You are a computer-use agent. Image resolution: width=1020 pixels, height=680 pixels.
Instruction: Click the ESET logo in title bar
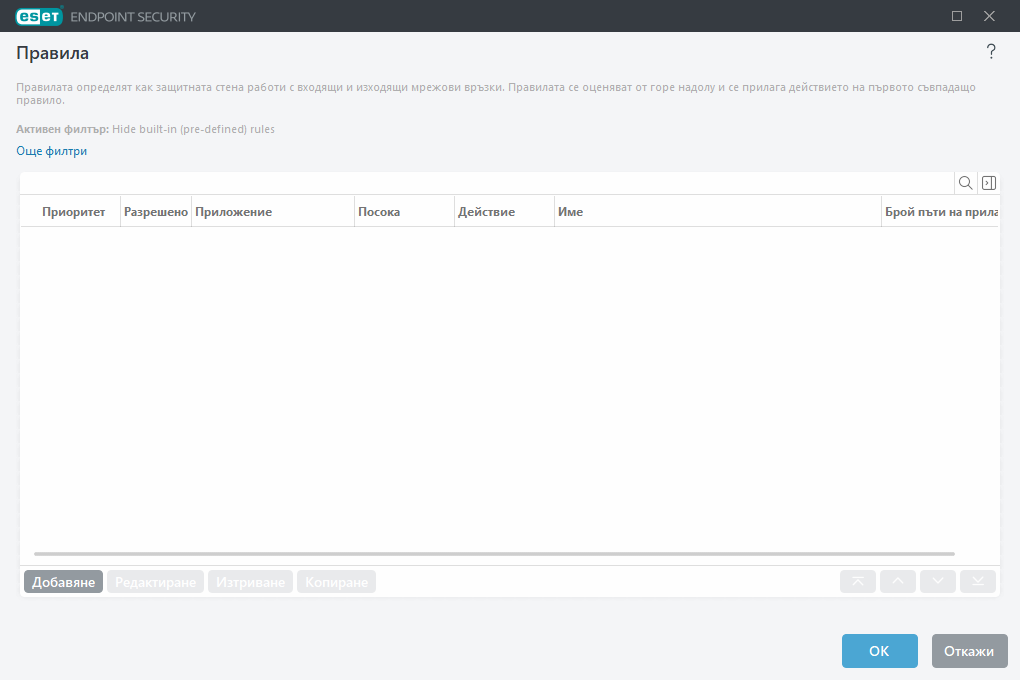pos(39,16)
